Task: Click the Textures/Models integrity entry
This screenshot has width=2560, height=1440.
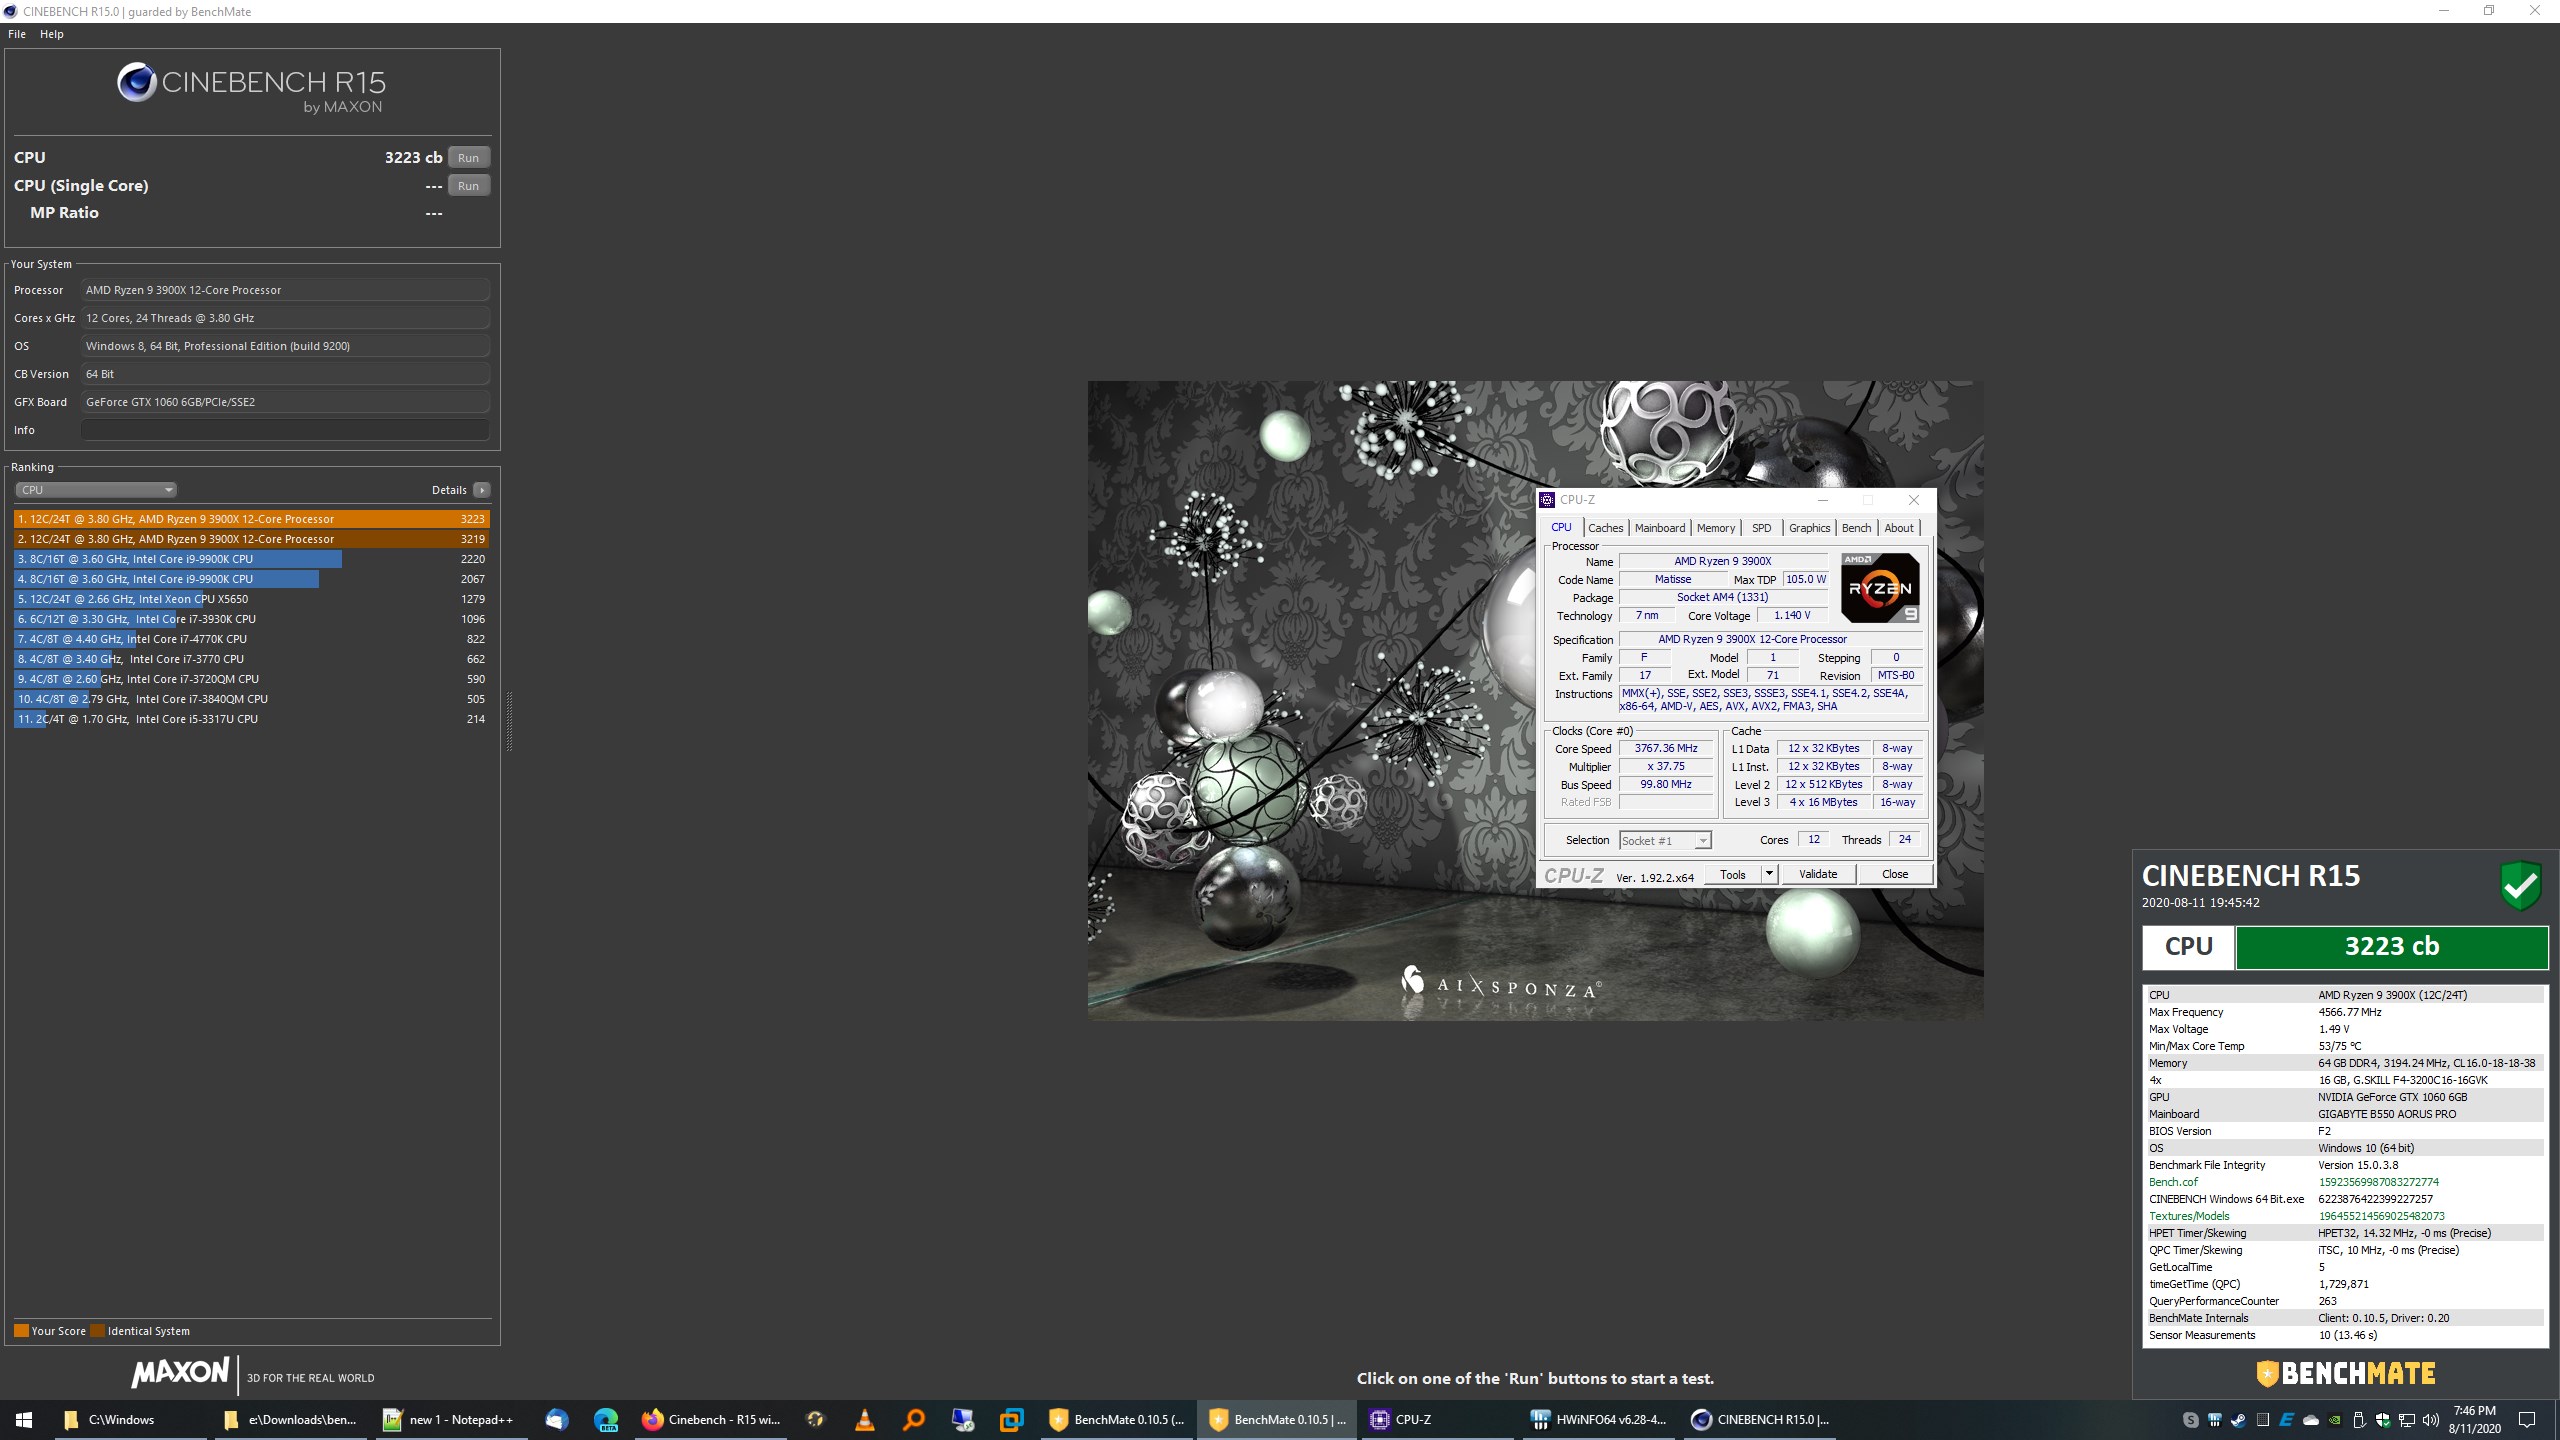Action: click(2345, 1216)
